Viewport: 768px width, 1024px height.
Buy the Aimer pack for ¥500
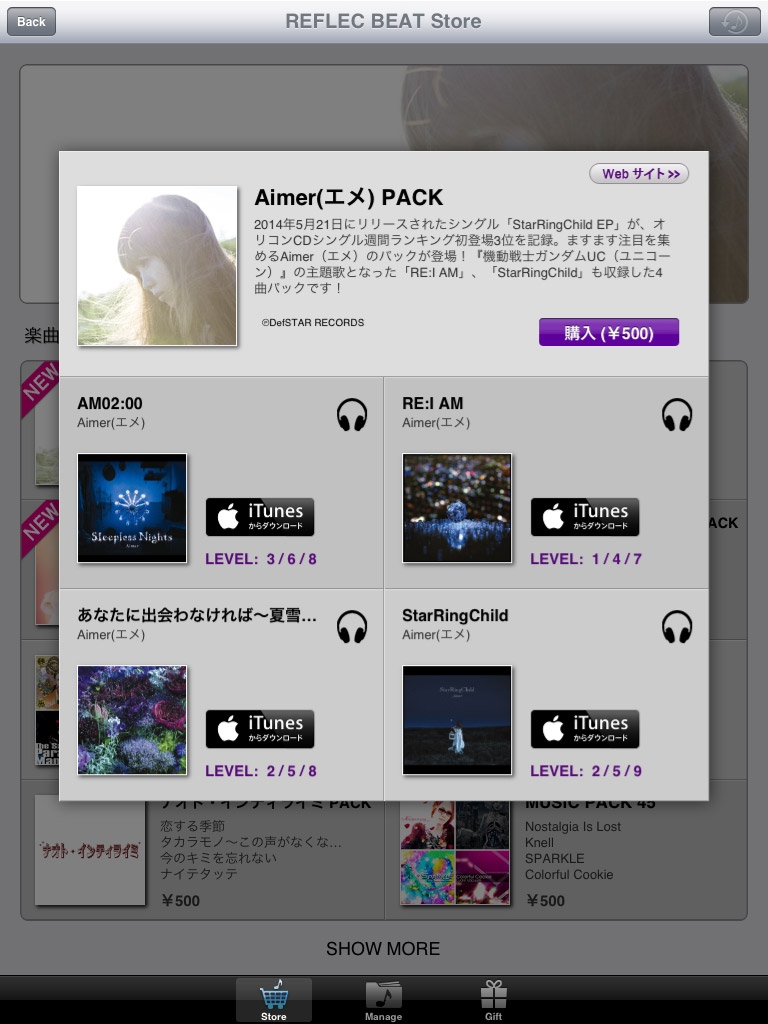pos(609,332)
